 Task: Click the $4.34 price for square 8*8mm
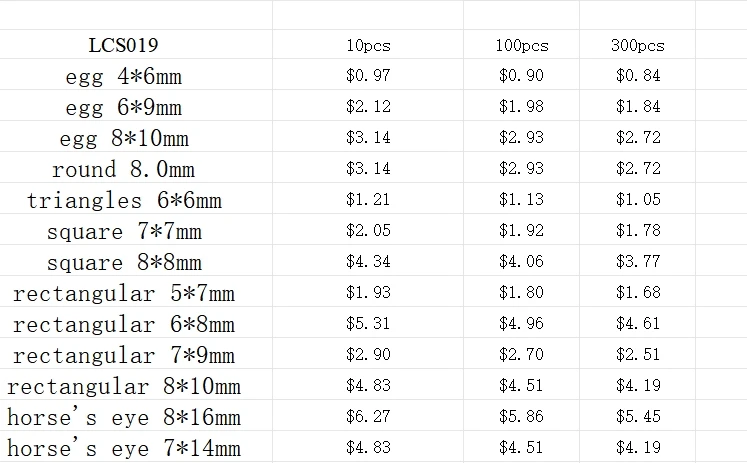[x=368, y=262]
